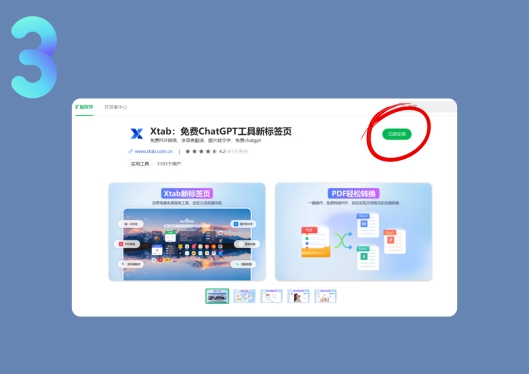Click the five-star rating
The width and height of the screenshot is (529, 374).
tap(201, 151)
